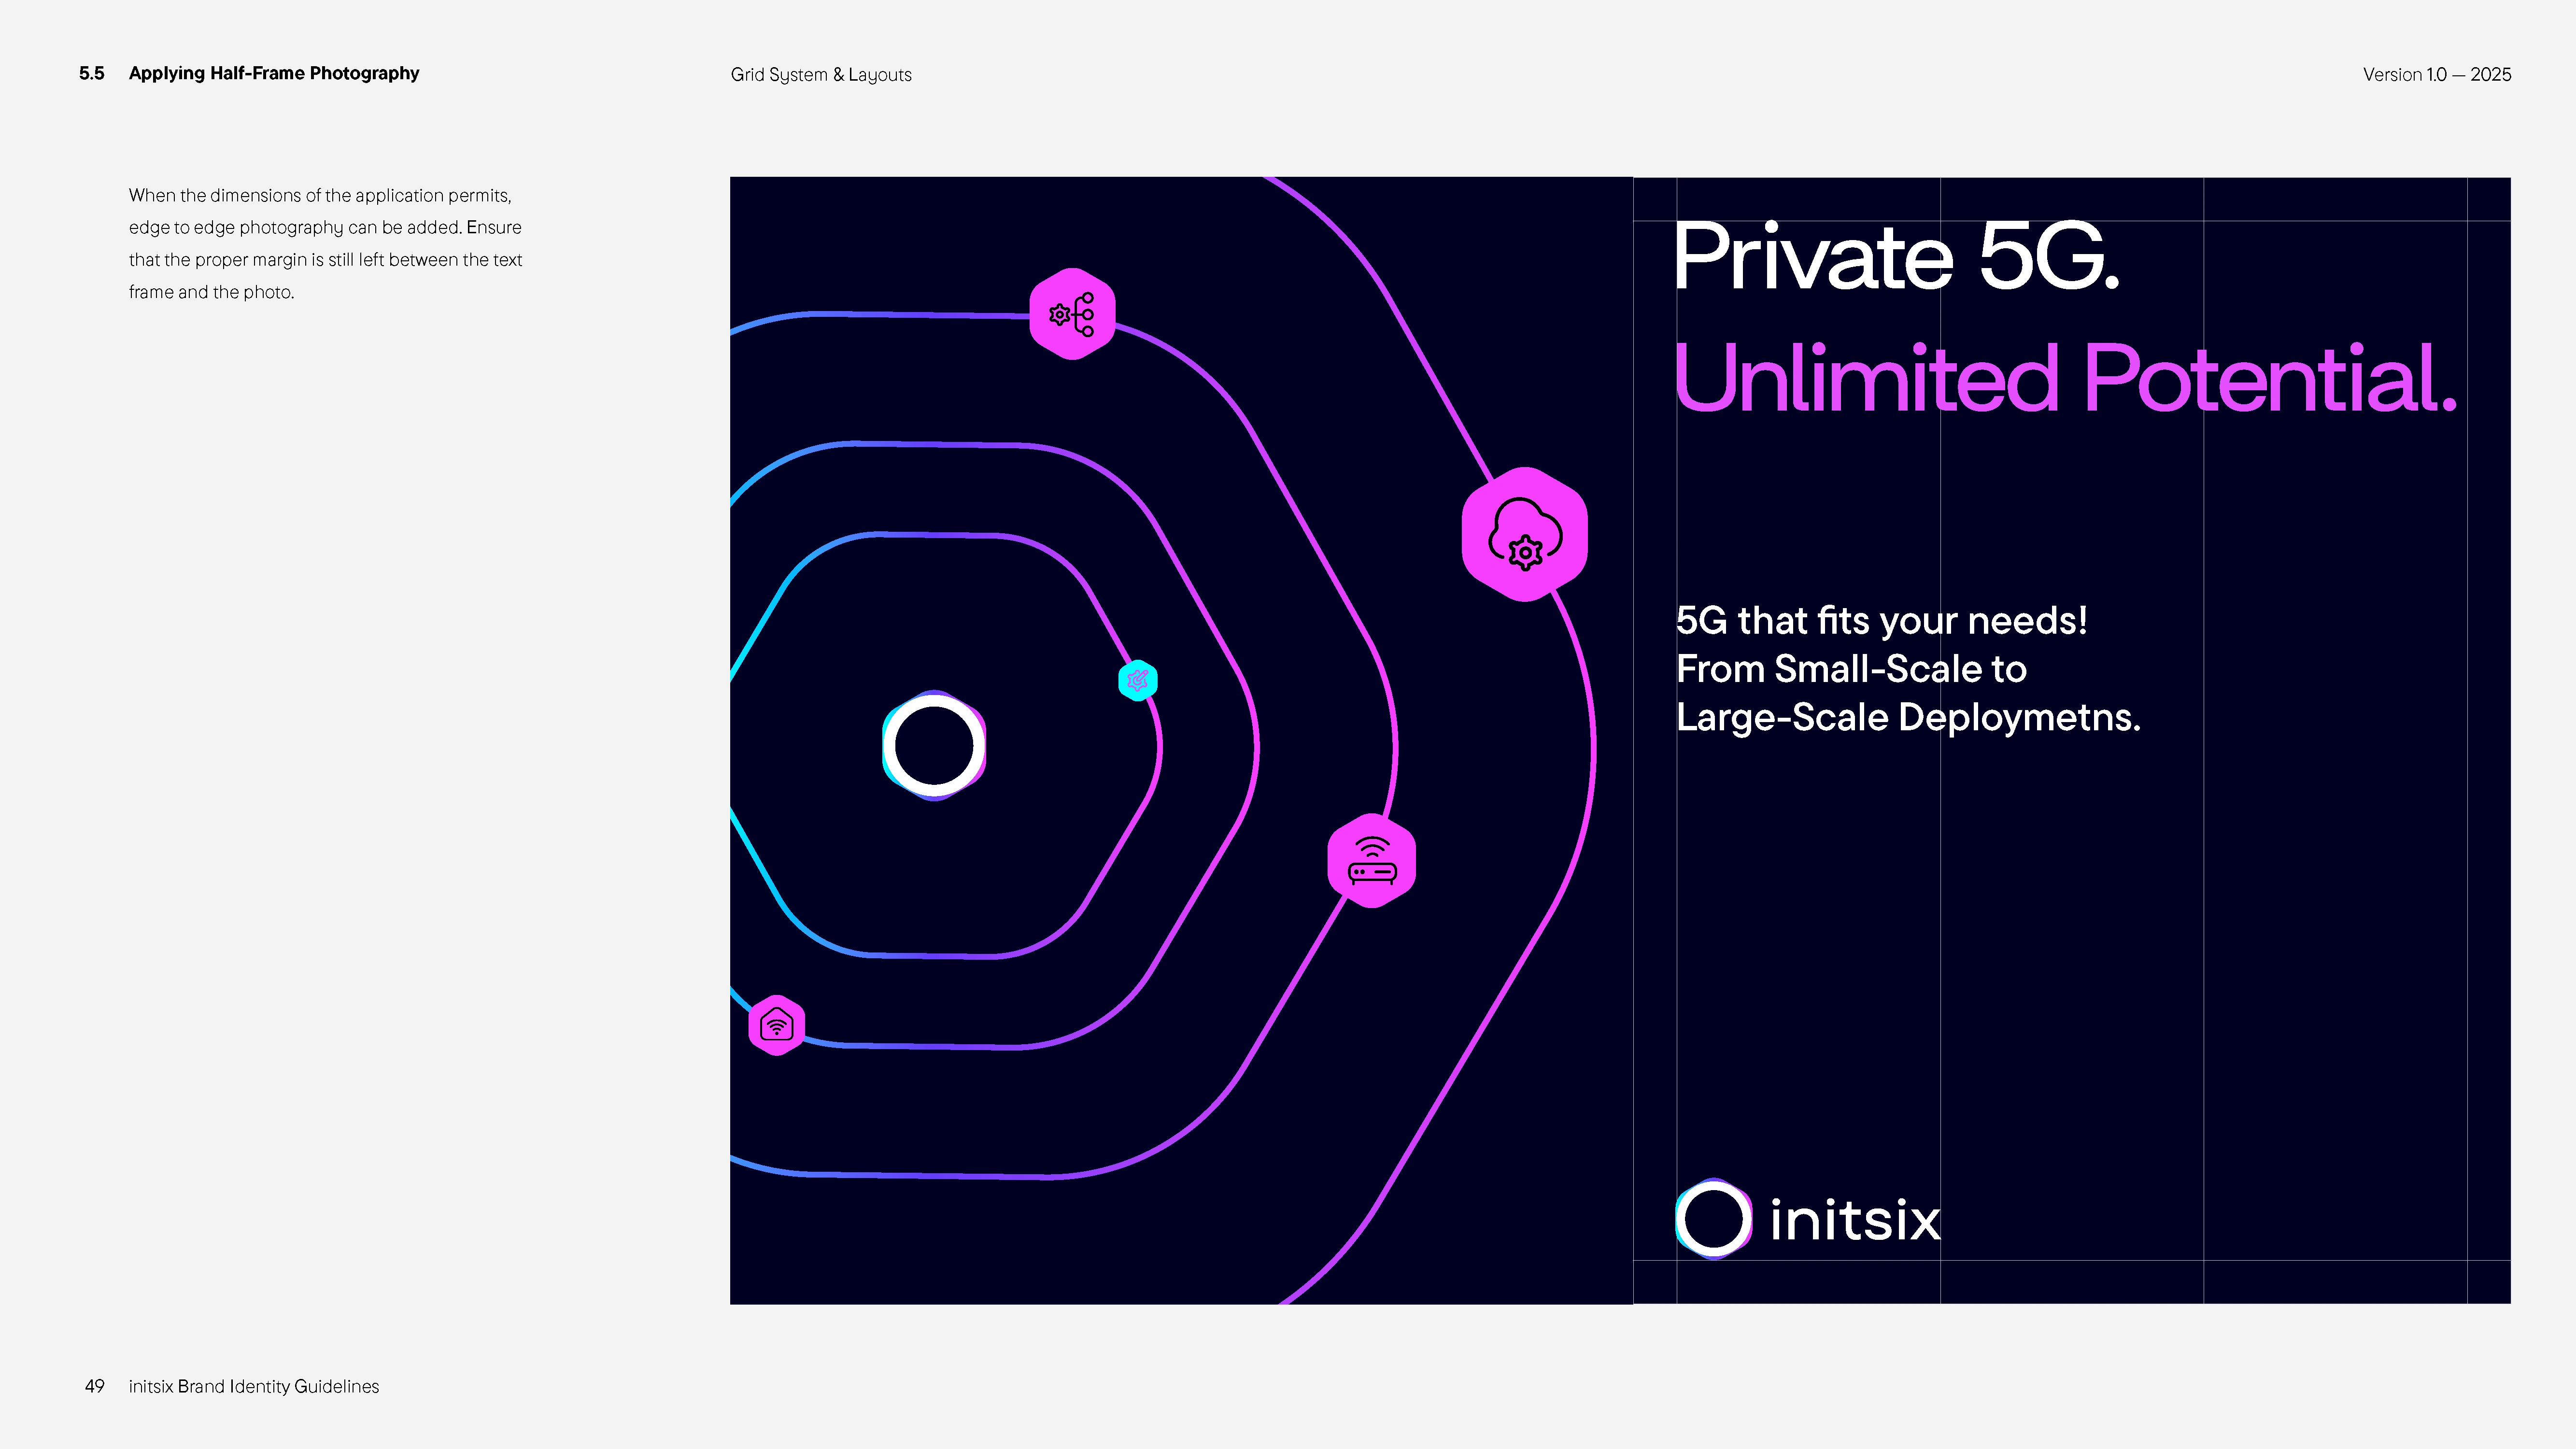The height and width of the screenshot is (1449, 2576).
Task: Click the network gear hexagon icon
Action: (x=1072, y=314)
